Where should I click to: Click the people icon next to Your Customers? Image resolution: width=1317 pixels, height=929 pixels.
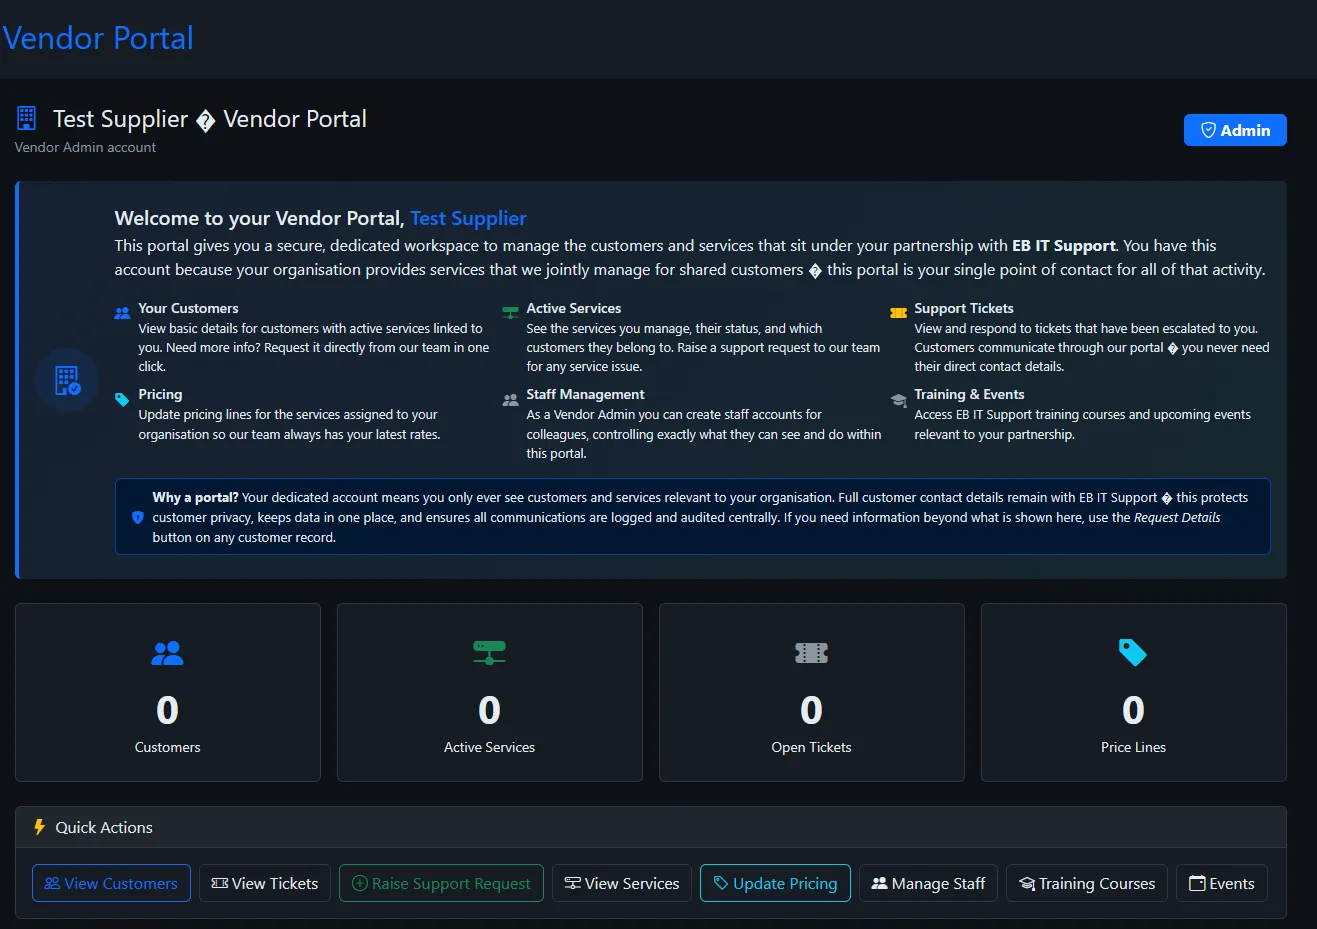[122, 313]
